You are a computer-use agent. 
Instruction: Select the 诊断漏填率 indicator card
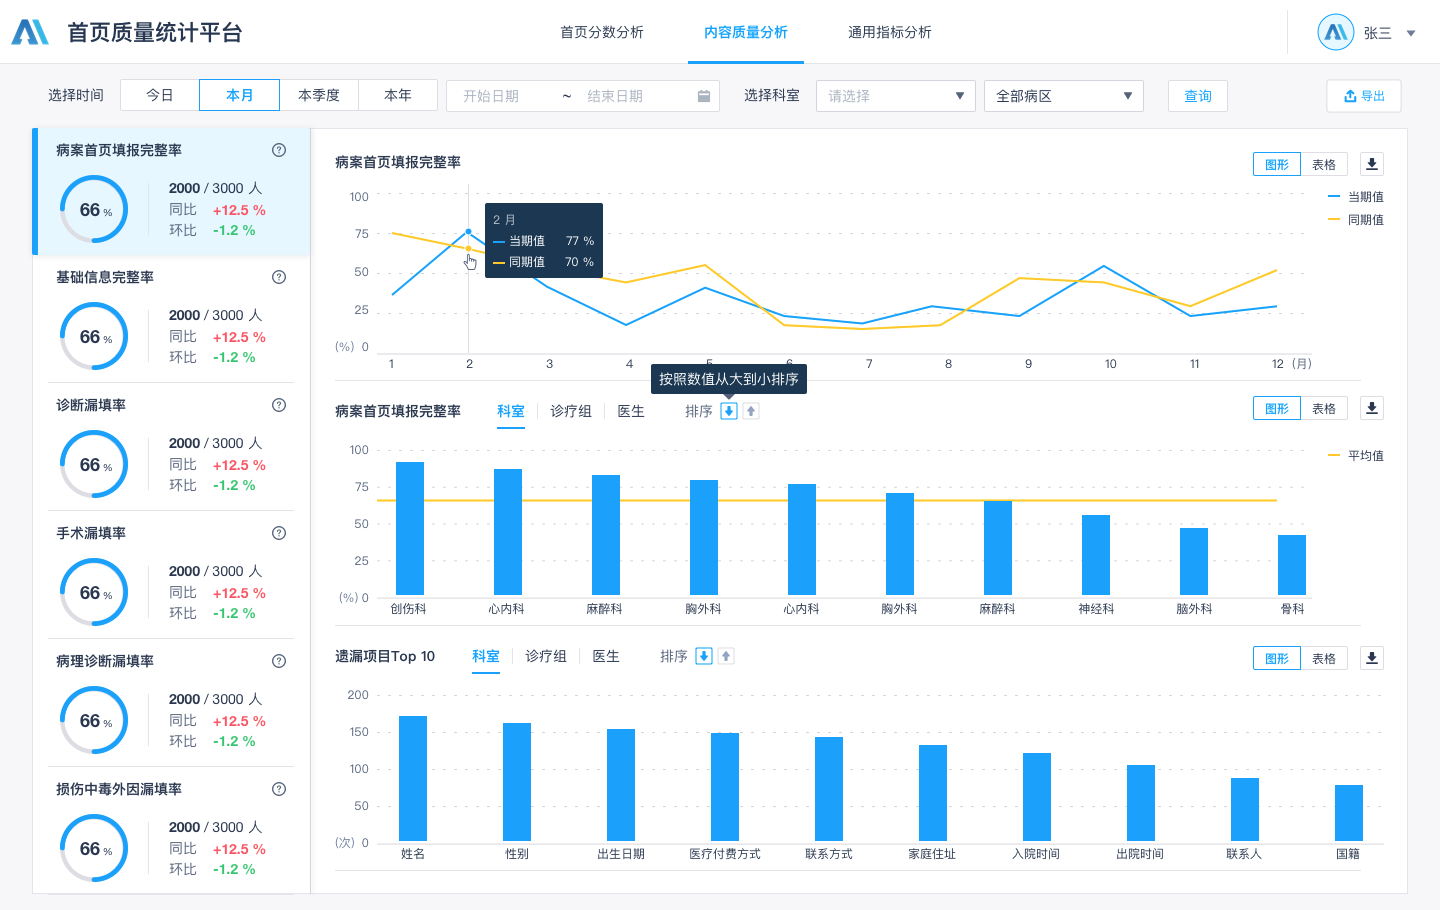pyautogui.click(x=171, y=447)
